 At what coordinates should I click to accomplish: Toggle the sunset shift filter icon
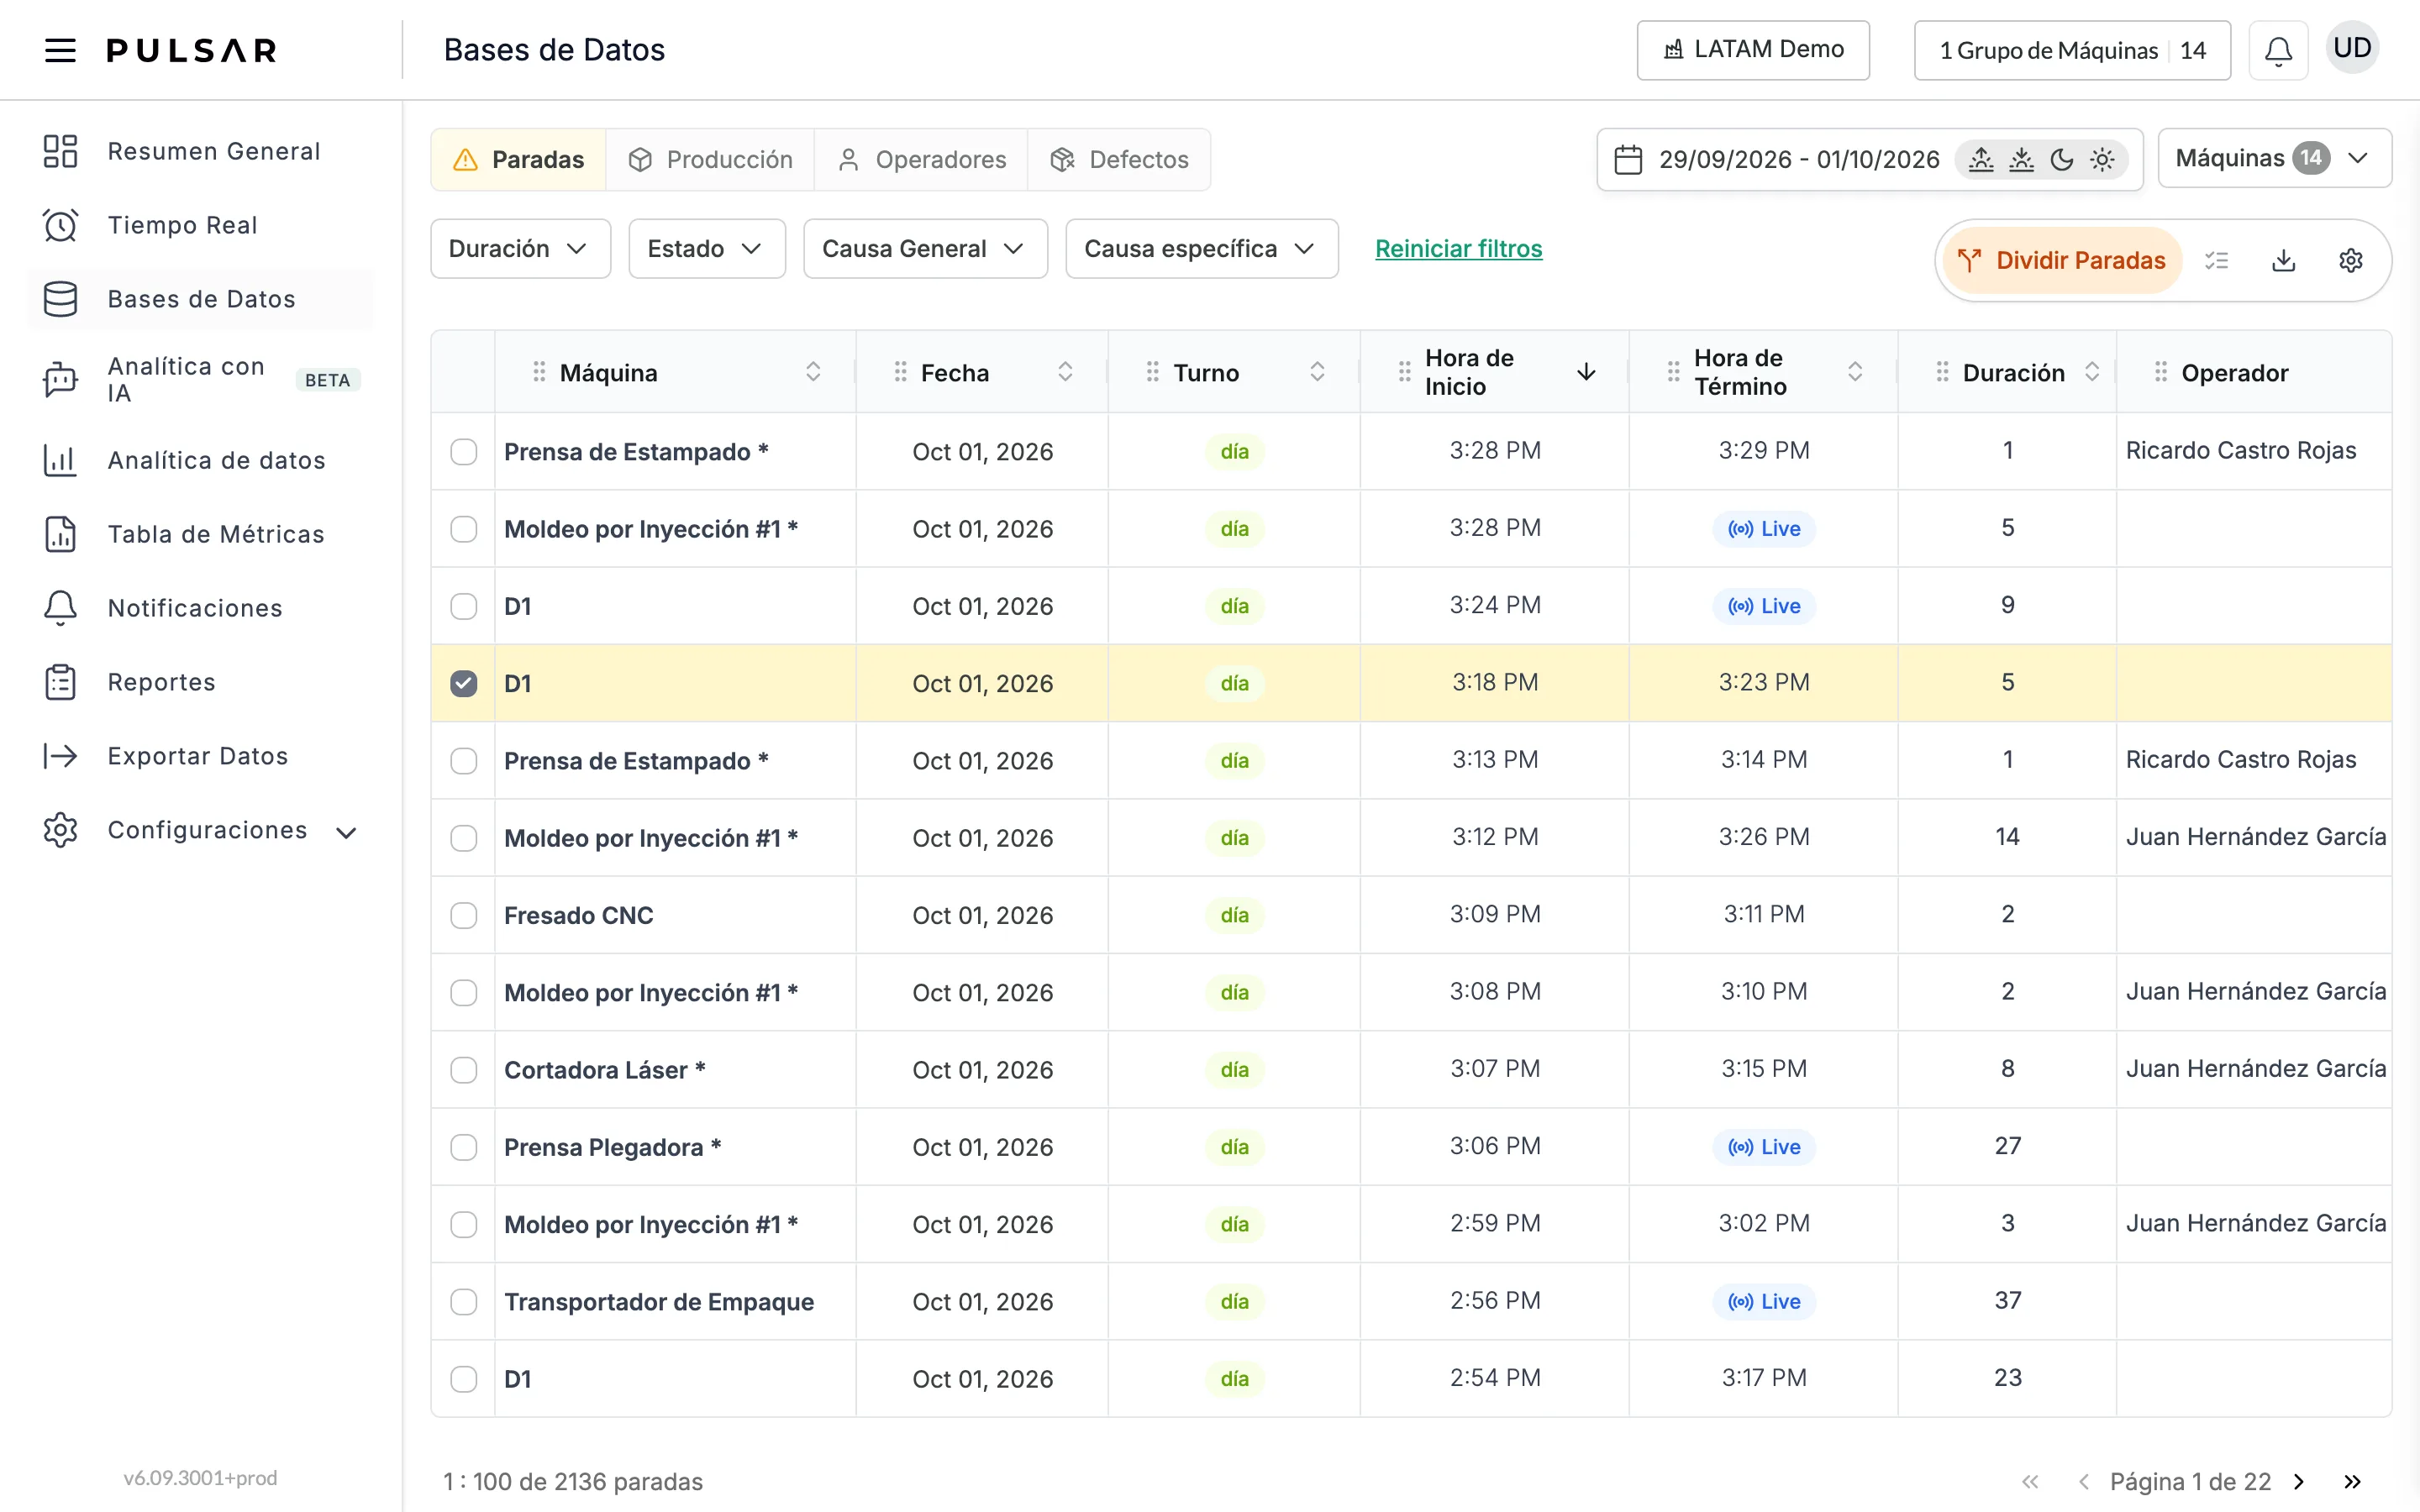[2021, 160]
